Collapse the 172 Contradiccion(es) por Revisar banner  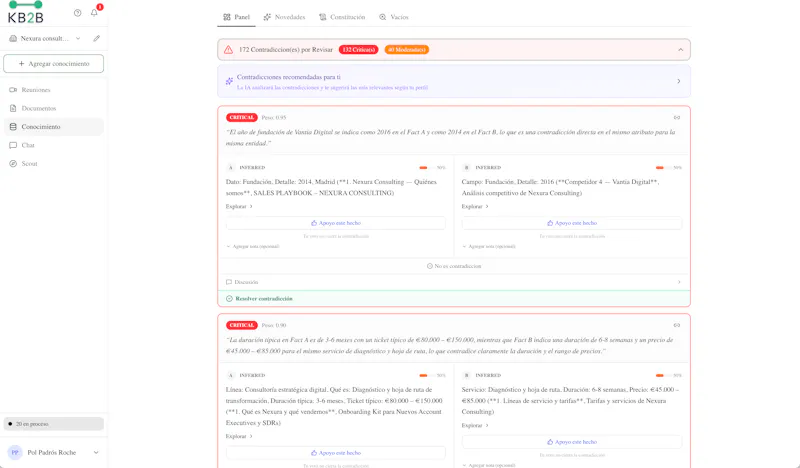pos(681,50)
